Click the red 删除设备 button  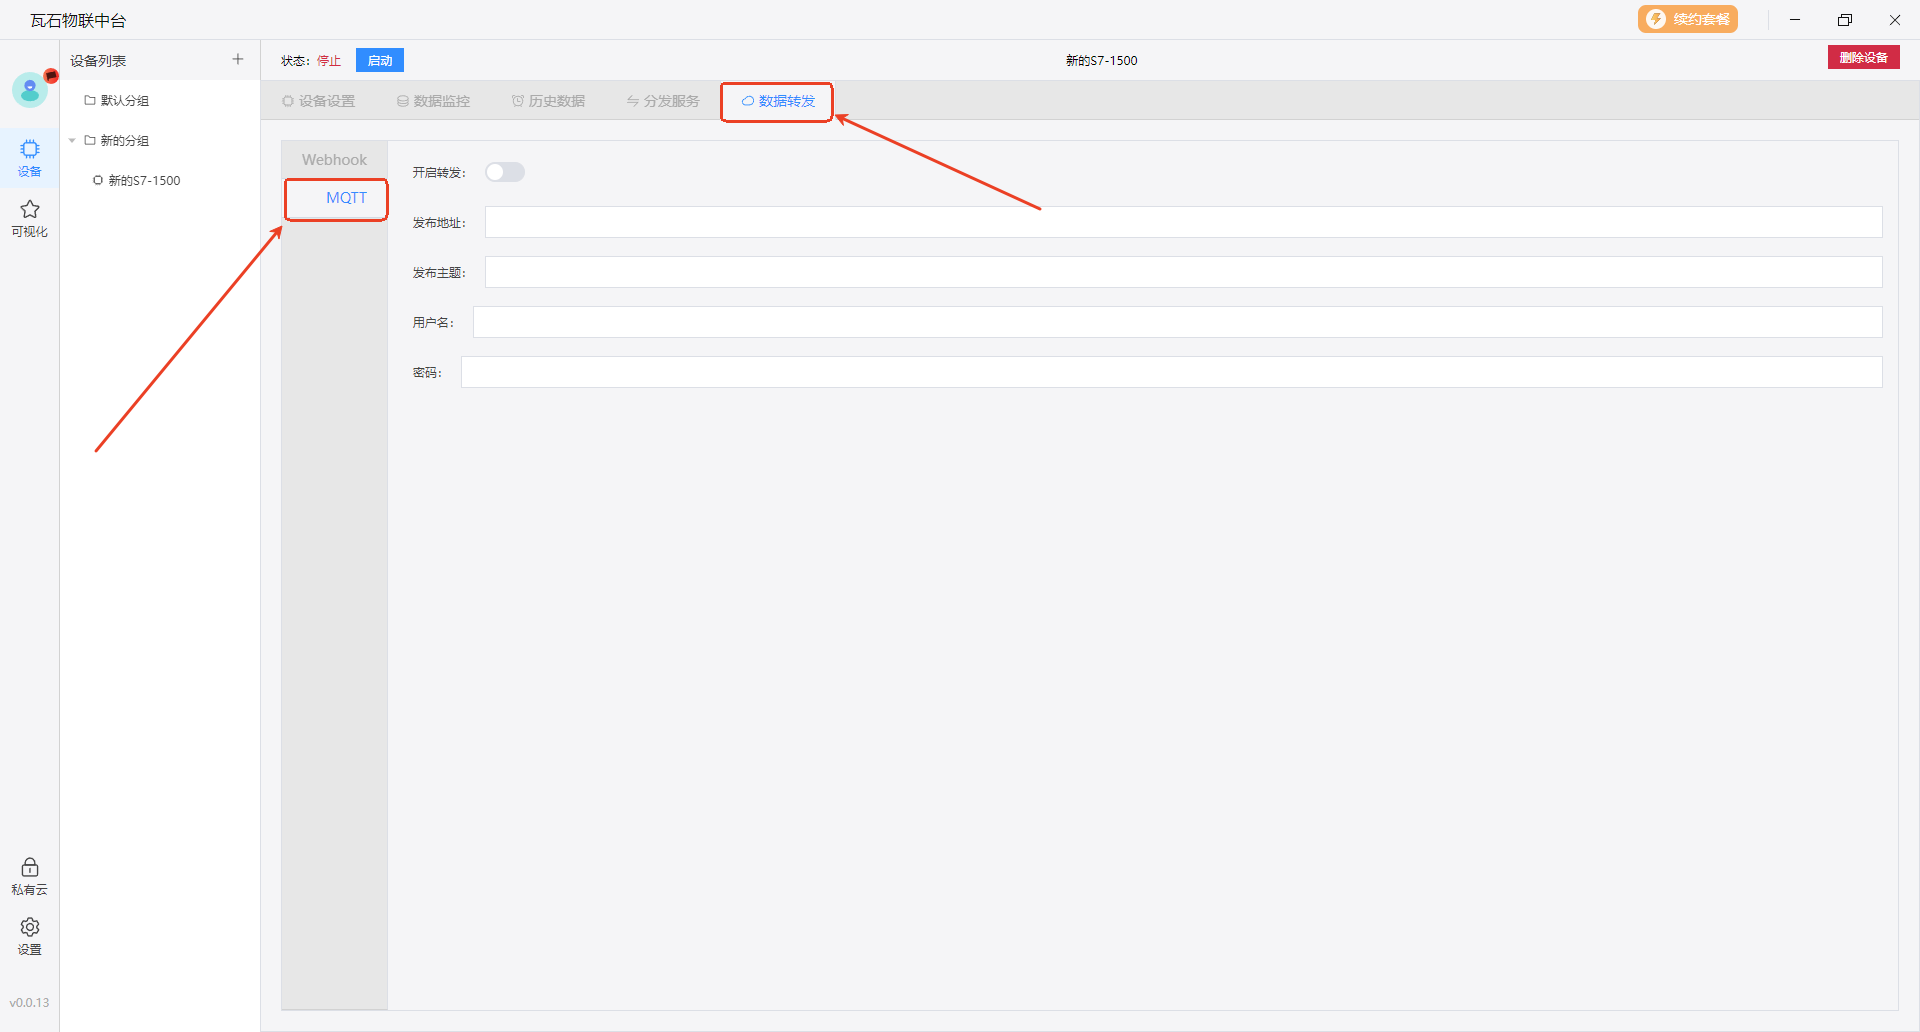click(x=1863, y=58)
